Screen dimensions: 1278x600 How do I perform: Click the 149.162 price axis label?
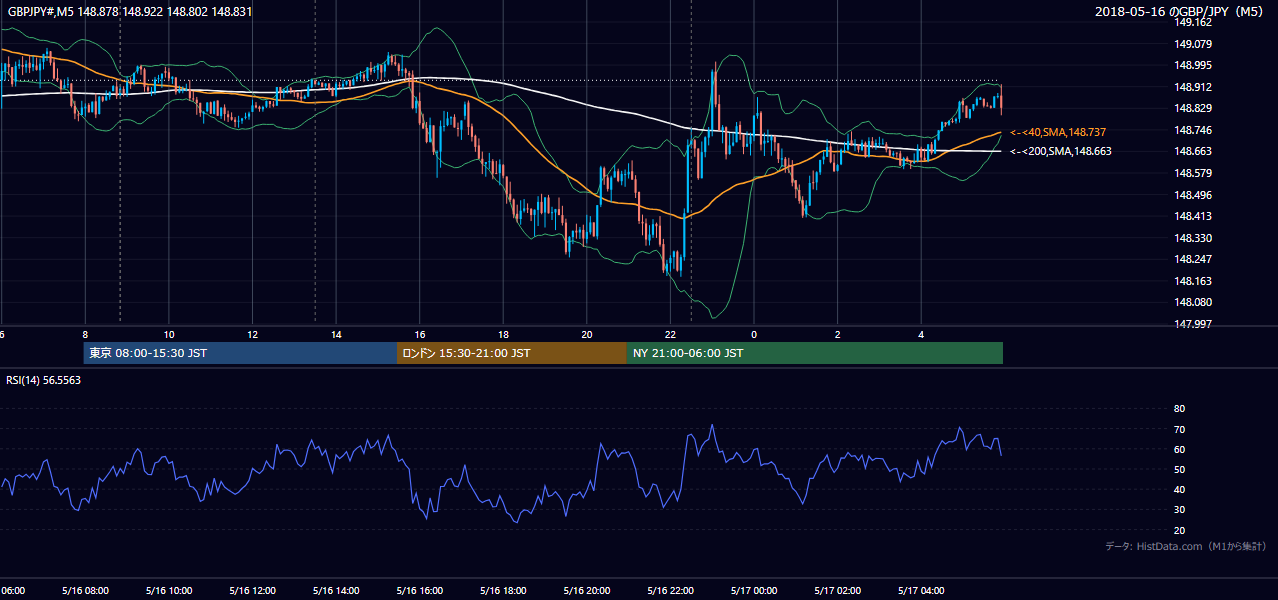click(x=1194, y=22)
